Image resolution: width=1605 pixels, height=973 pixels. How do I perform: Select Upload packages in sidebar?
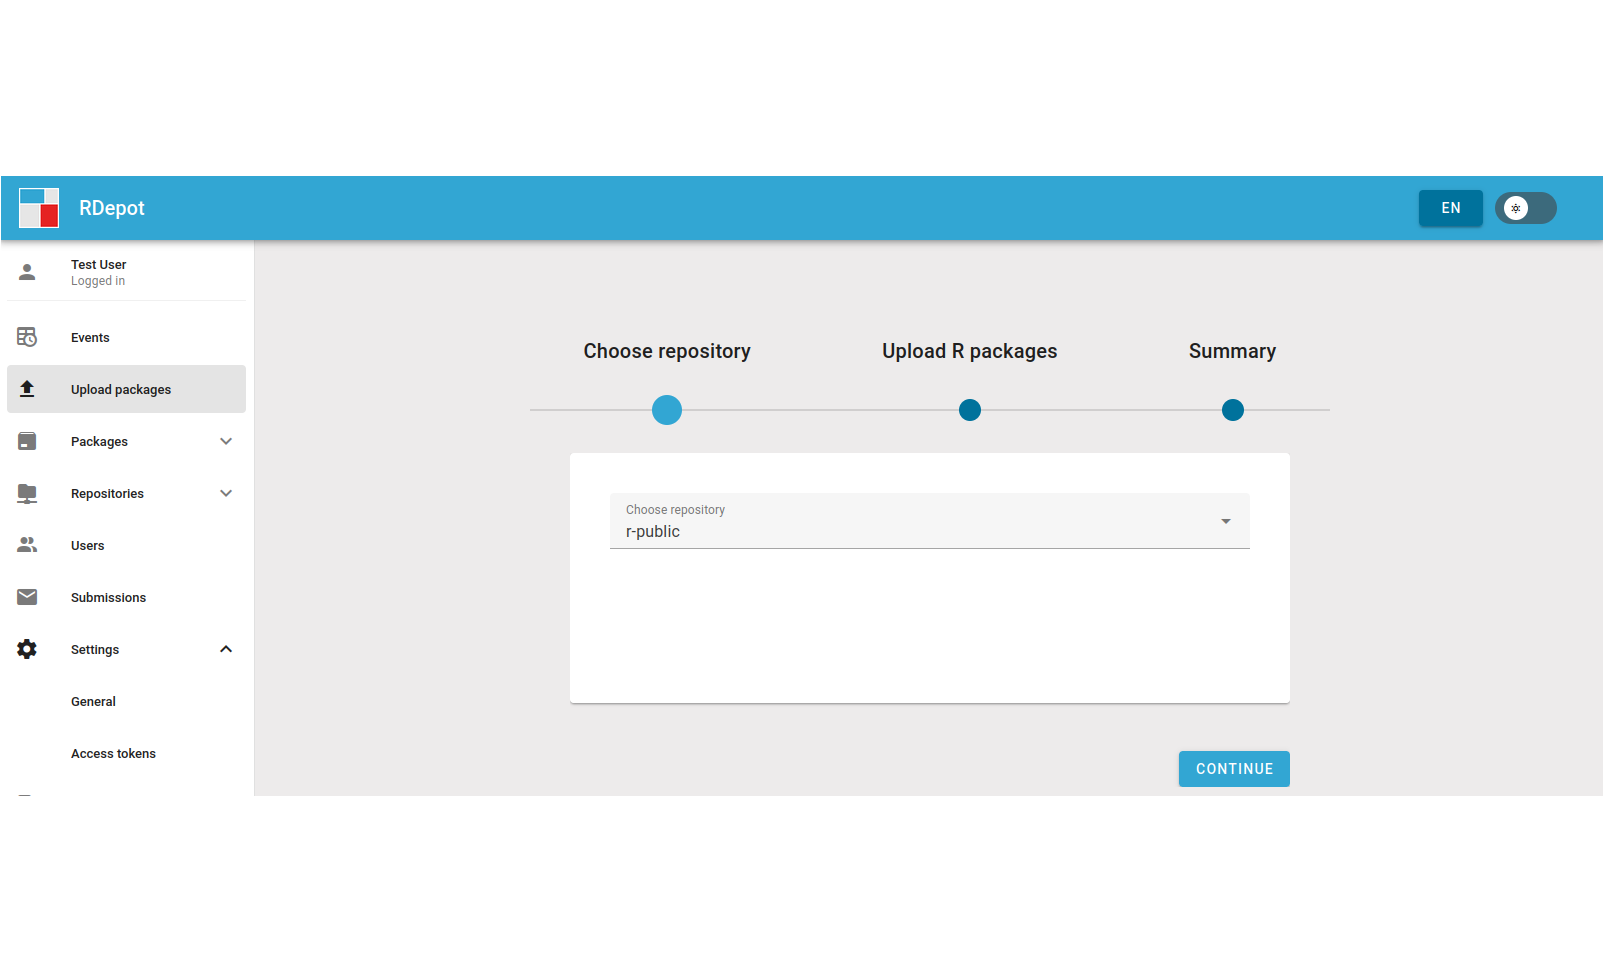pos(126,389)
